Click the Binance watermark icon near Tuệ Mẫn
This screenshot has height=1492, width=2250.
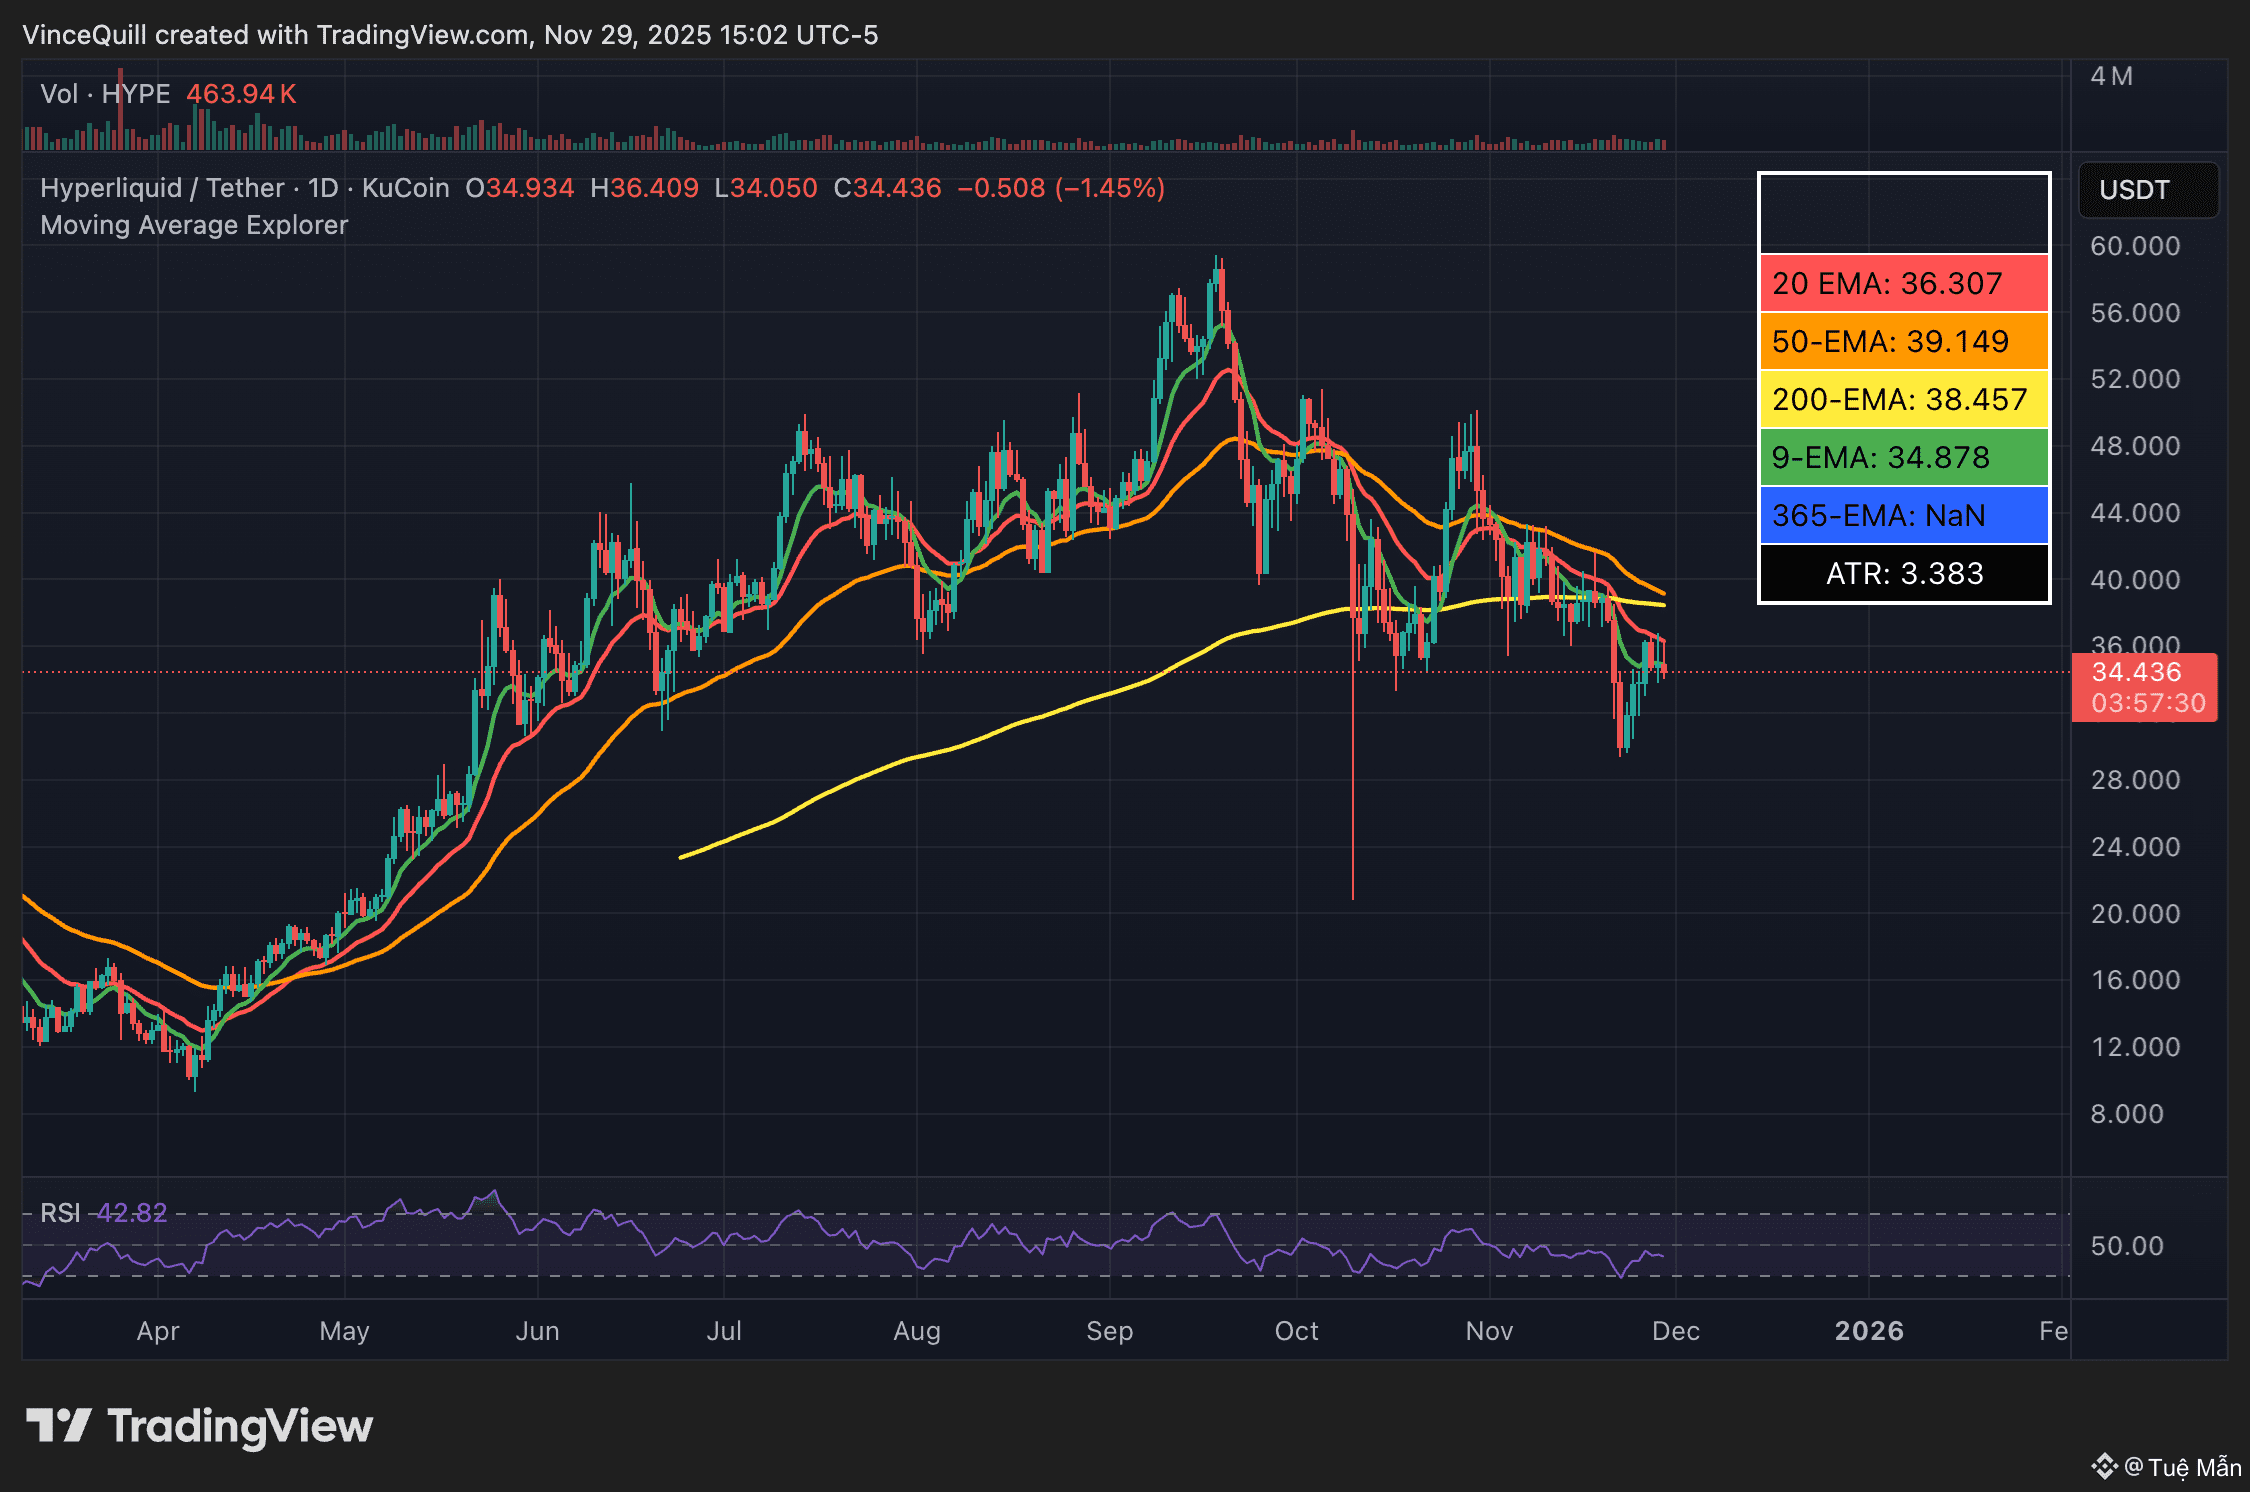[2103, 1466]
